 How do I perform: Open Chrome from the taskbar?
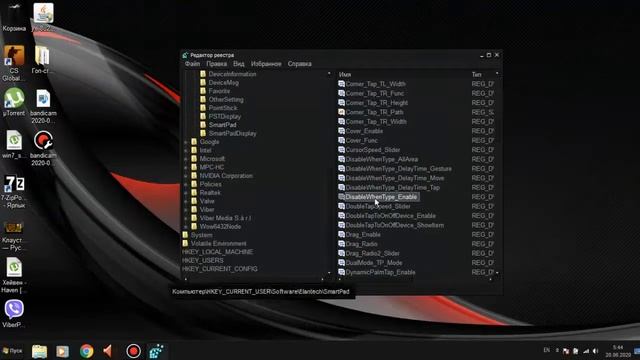pos(87,351)
